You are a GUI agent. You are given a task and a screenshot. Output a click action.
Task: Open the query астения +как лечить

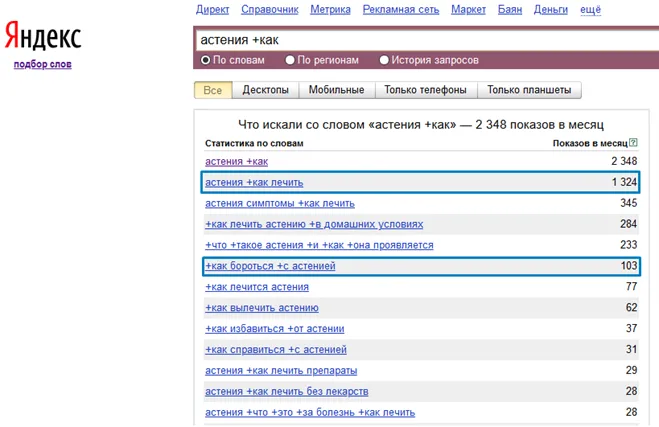[254, 182]
